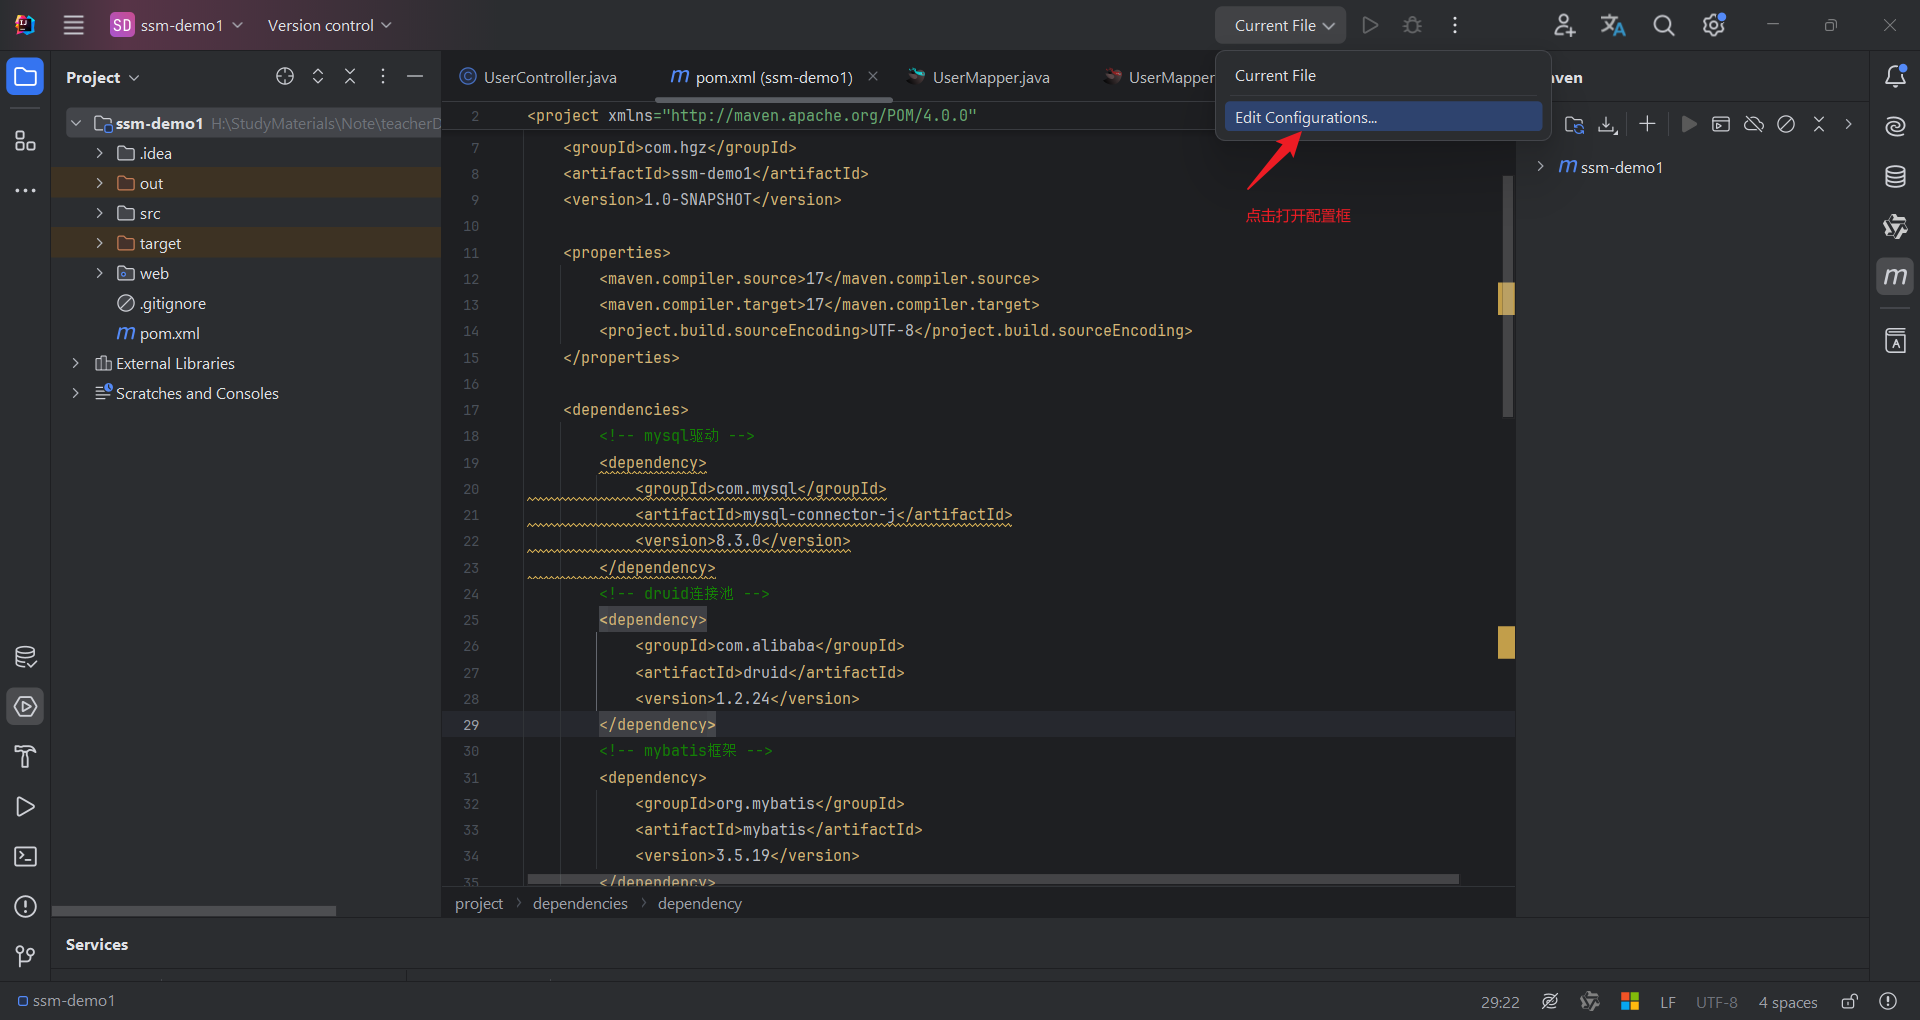
Task: Open the Structure tool window icon
Action: pyautogui.click(x=26, y=141)
